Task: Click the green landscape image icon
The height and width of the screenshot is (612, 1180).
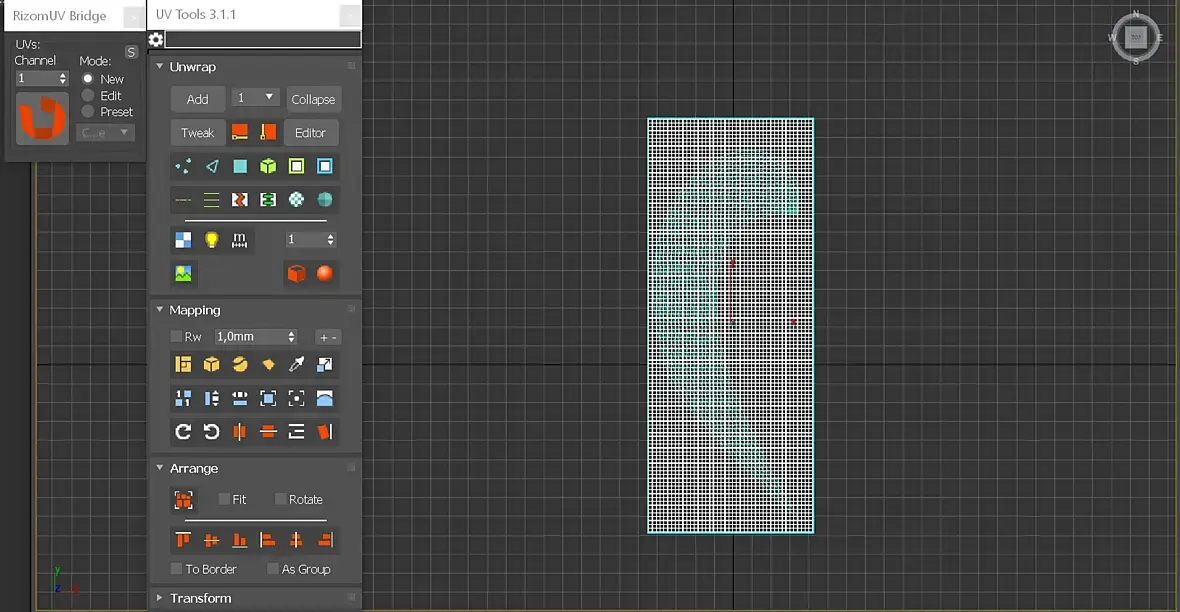Action: tap(183, 273)
